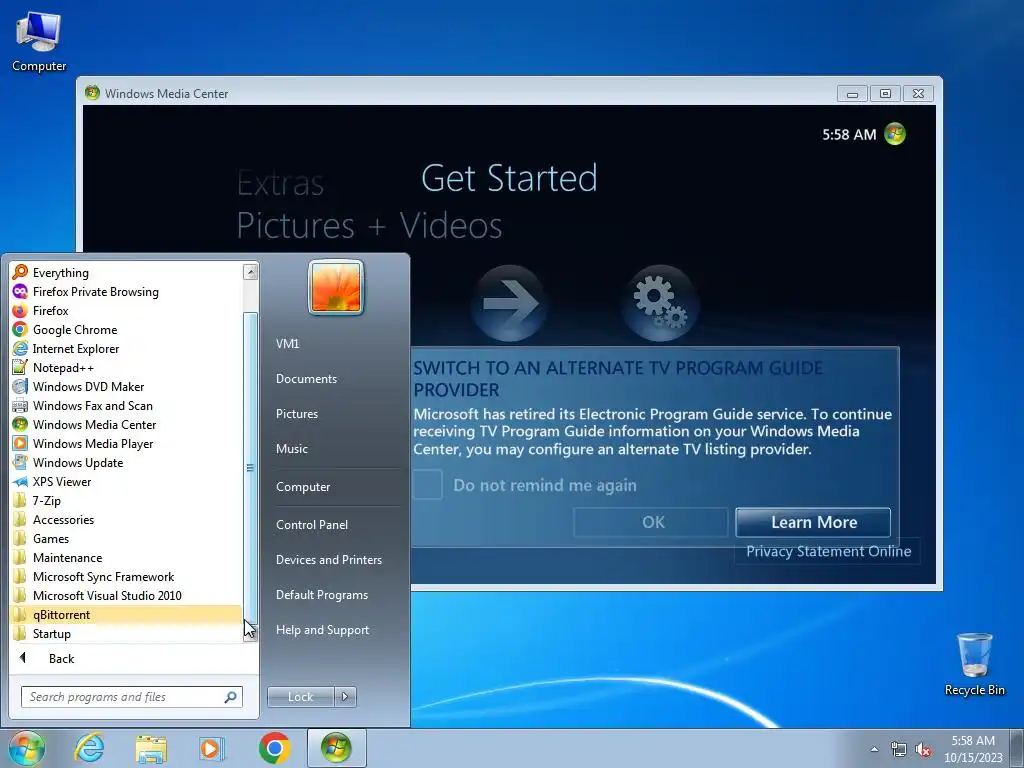Select Pictures + Videos in Media Center
1024x768 pixels.
coord(369,226)
